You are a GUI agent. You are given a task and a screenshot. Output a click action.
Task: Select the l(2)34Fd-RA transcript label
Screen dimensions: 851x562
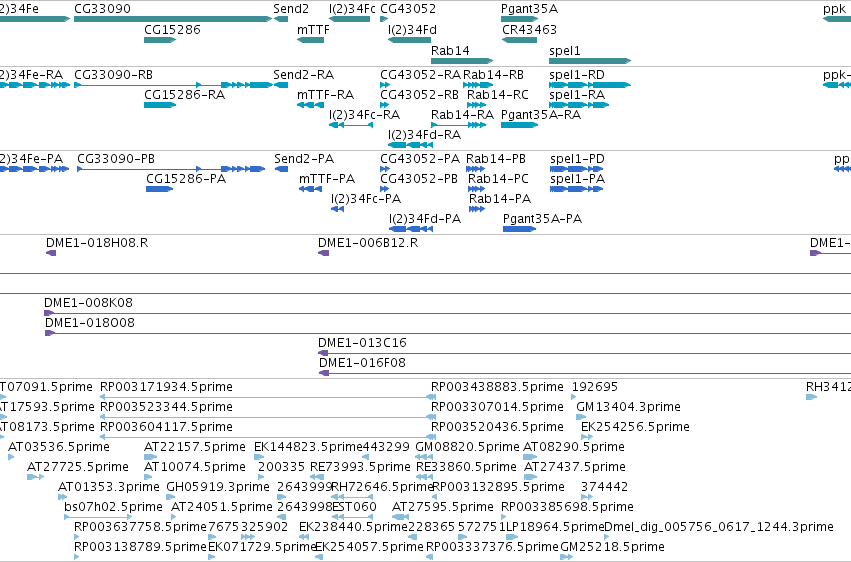coord(424,135)
